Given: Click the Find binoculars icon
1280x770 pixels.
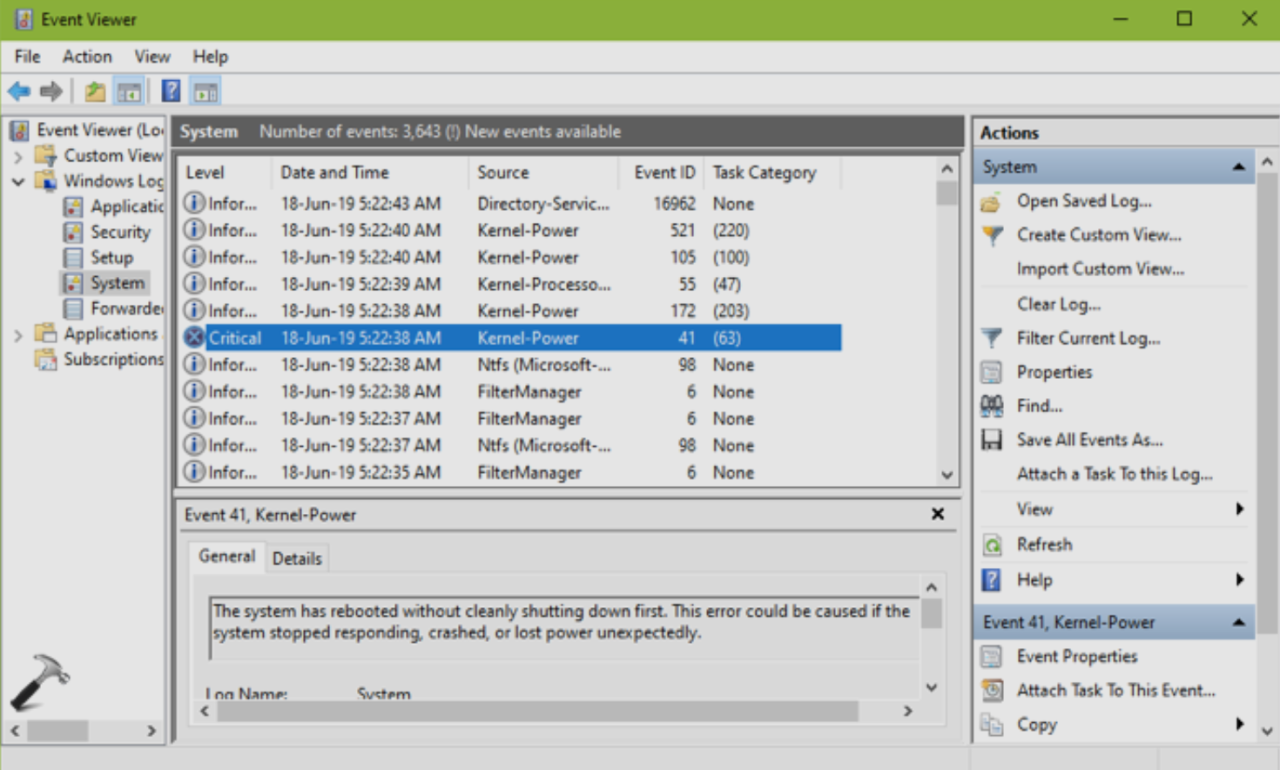Looking at the screenshot, I should click(x=991, y=406).
